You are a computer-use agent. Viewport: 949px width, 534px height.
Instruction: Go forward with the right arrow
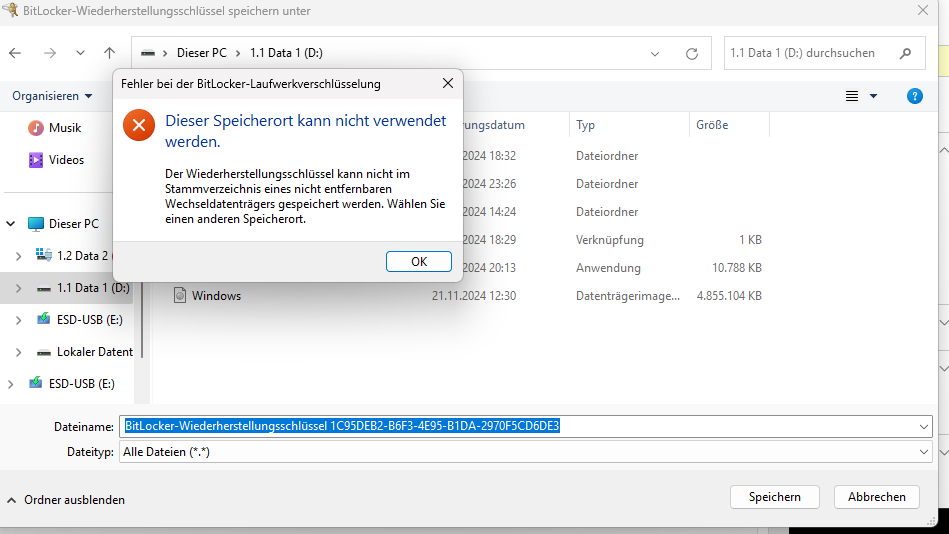click(x=50, y=53)
